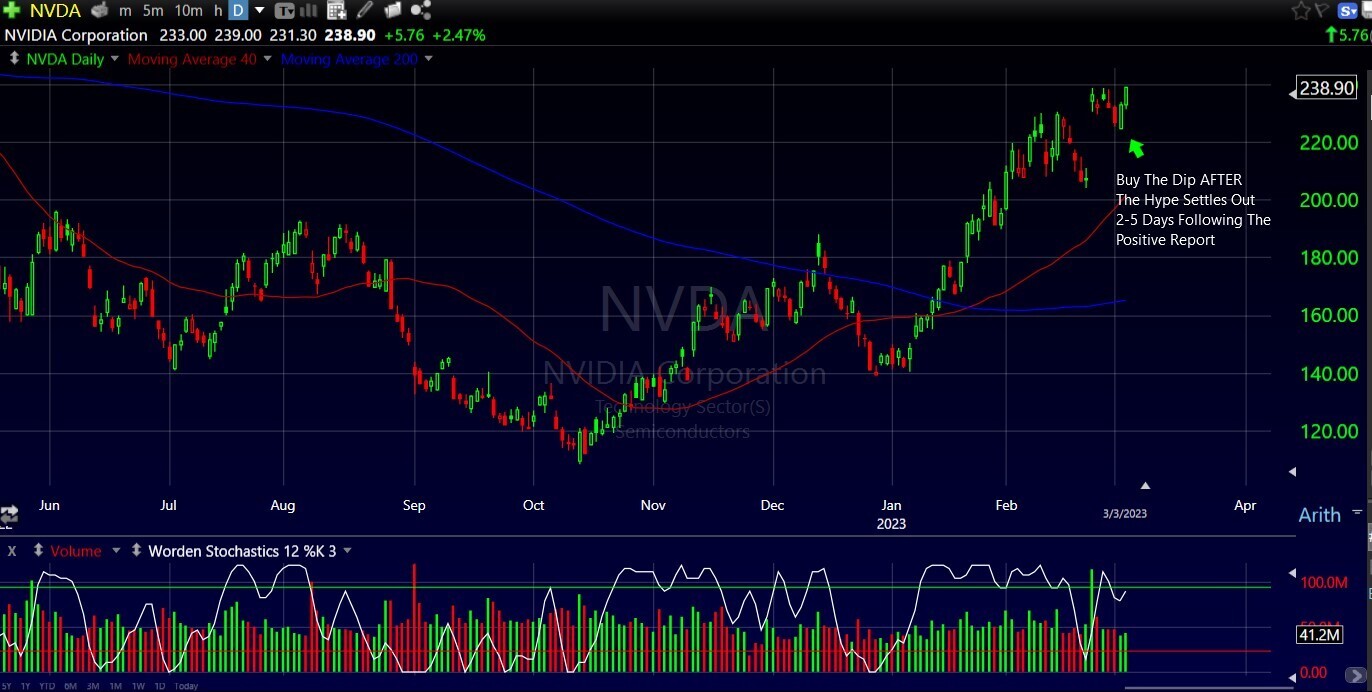The image size is (1372, 692).
Task: Set chart range to 1D
Action: tap(160, 686)
